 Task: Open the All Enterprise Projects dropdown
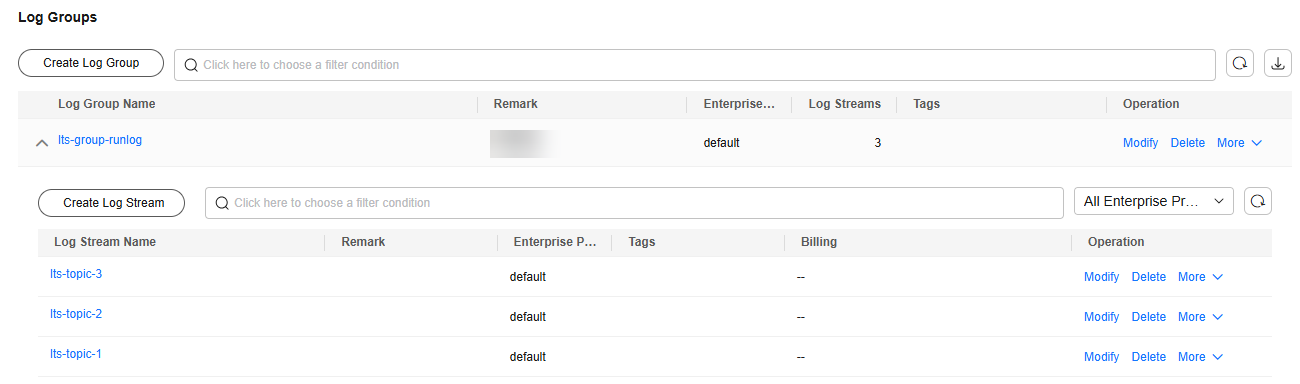1153,202
